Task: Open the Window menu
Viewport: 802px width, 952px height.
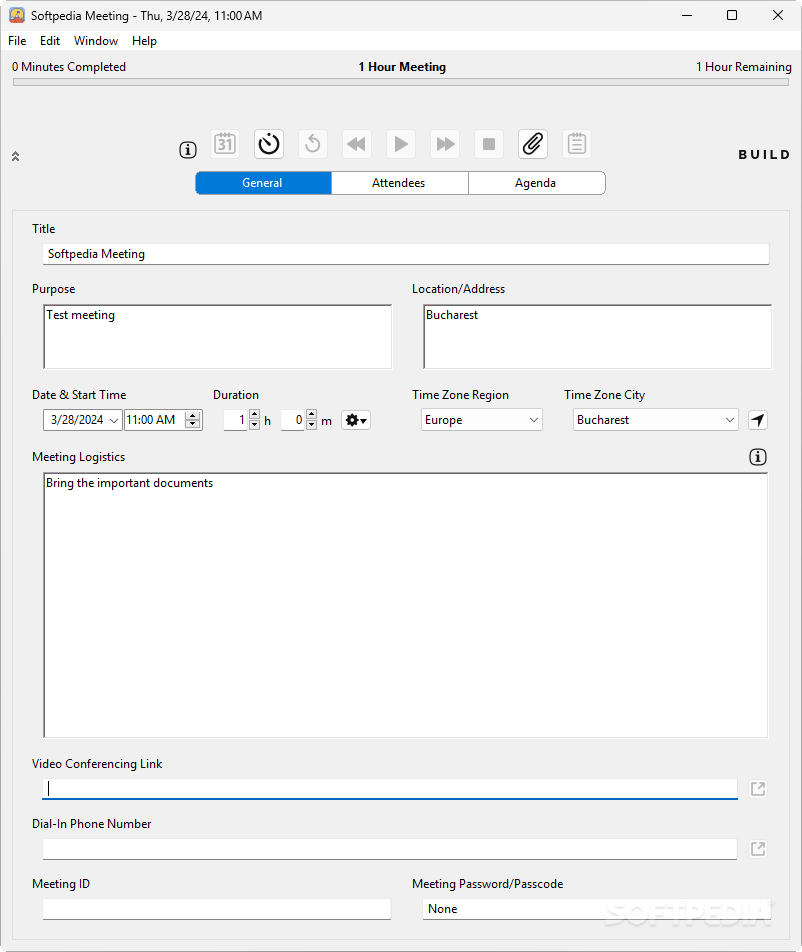Action: 96,41
